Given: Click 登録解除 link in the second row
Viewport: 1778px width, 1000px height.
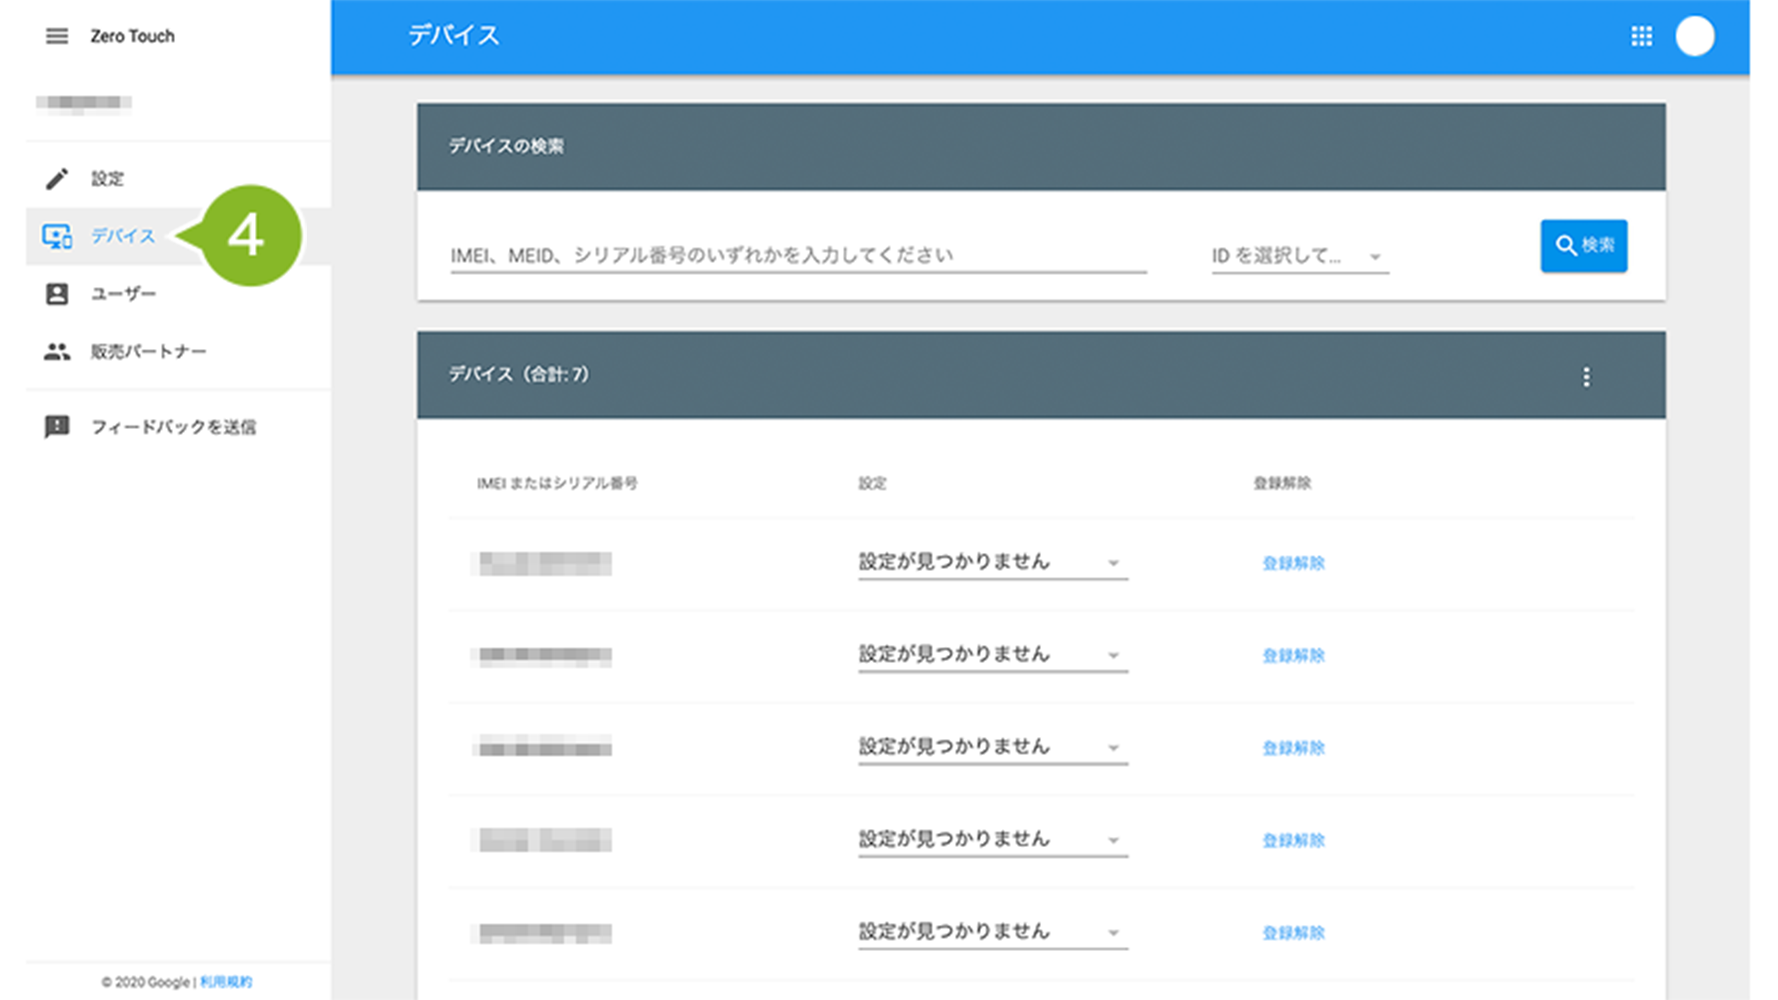Looking at the screenshot, I should [1293, 656].
